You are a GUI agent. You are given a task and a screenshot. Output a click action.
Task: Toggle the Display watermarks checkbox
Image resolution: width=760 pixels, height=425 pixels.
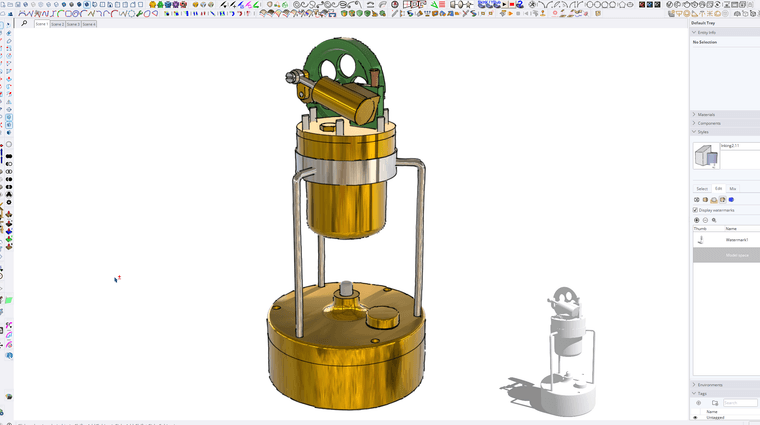coord(696,210)
